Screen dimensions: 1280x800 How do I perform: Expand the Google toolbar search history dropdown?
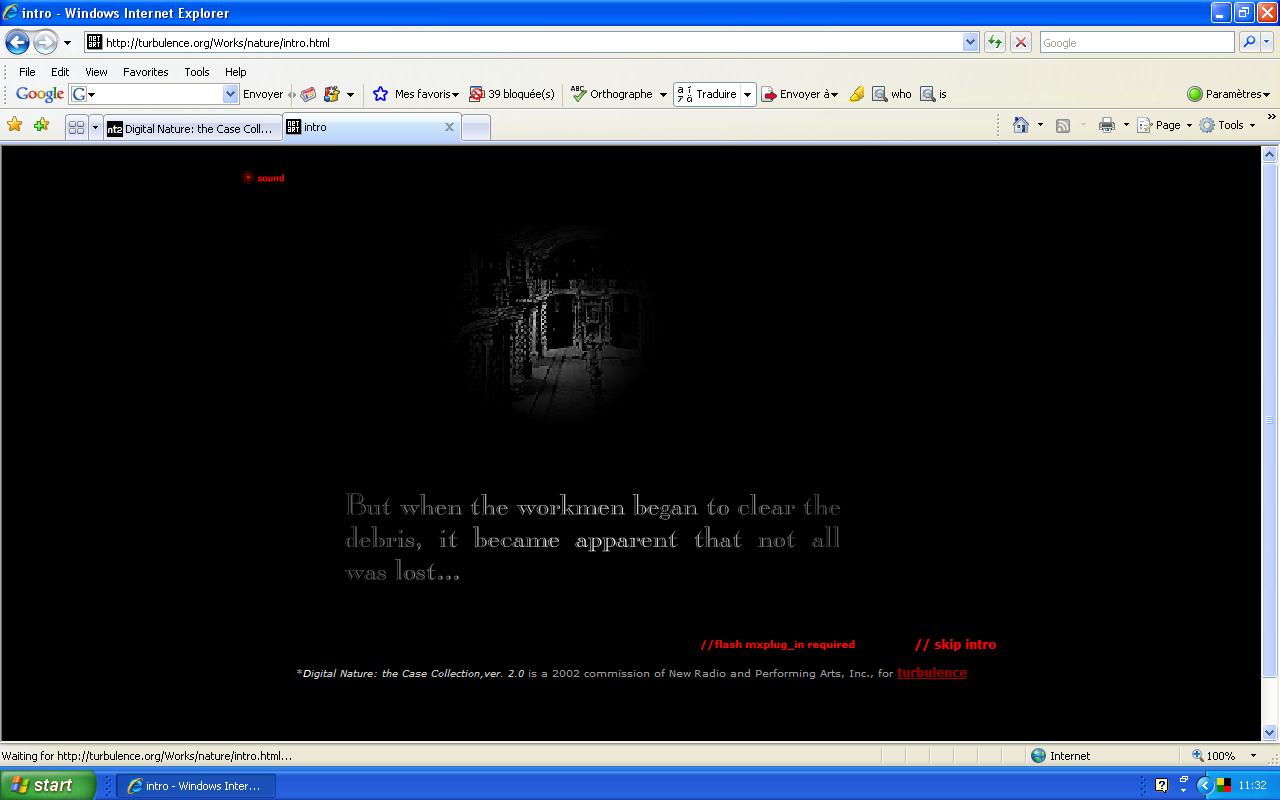(x=231, y=94)
